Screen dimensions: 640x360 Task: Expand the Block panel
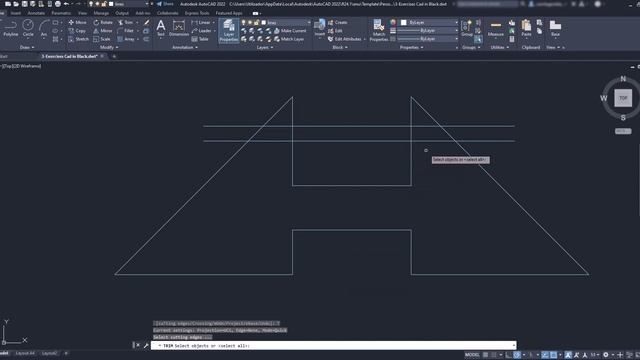pos(340,48)
